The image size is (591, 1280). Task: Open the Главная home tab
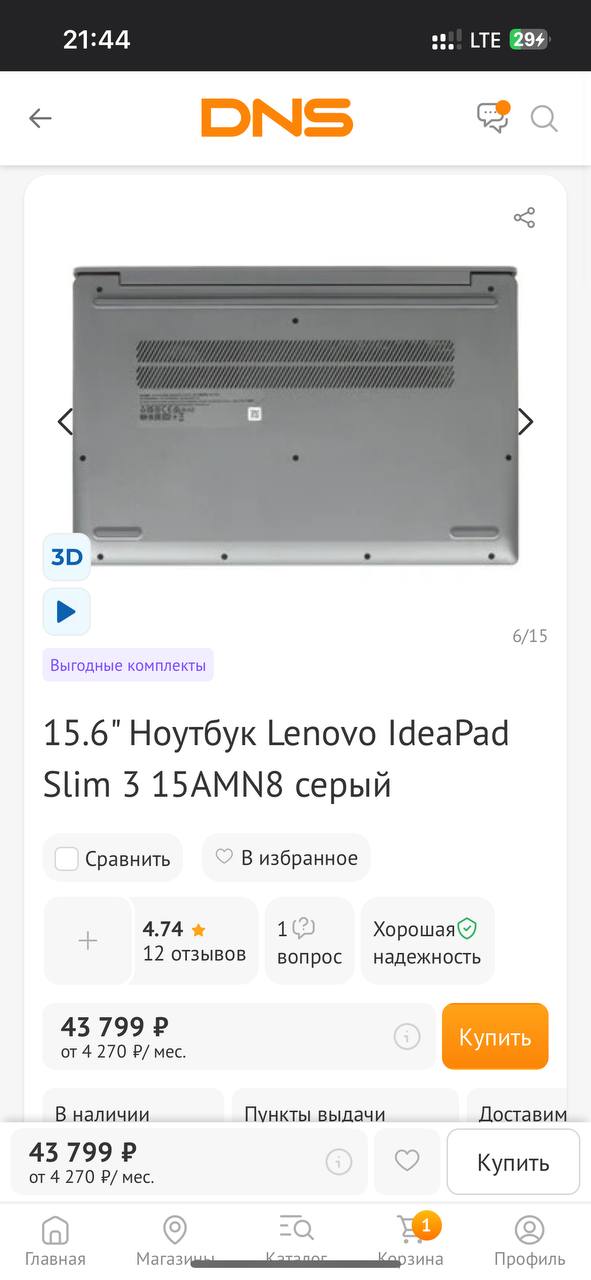point(56,1241)
